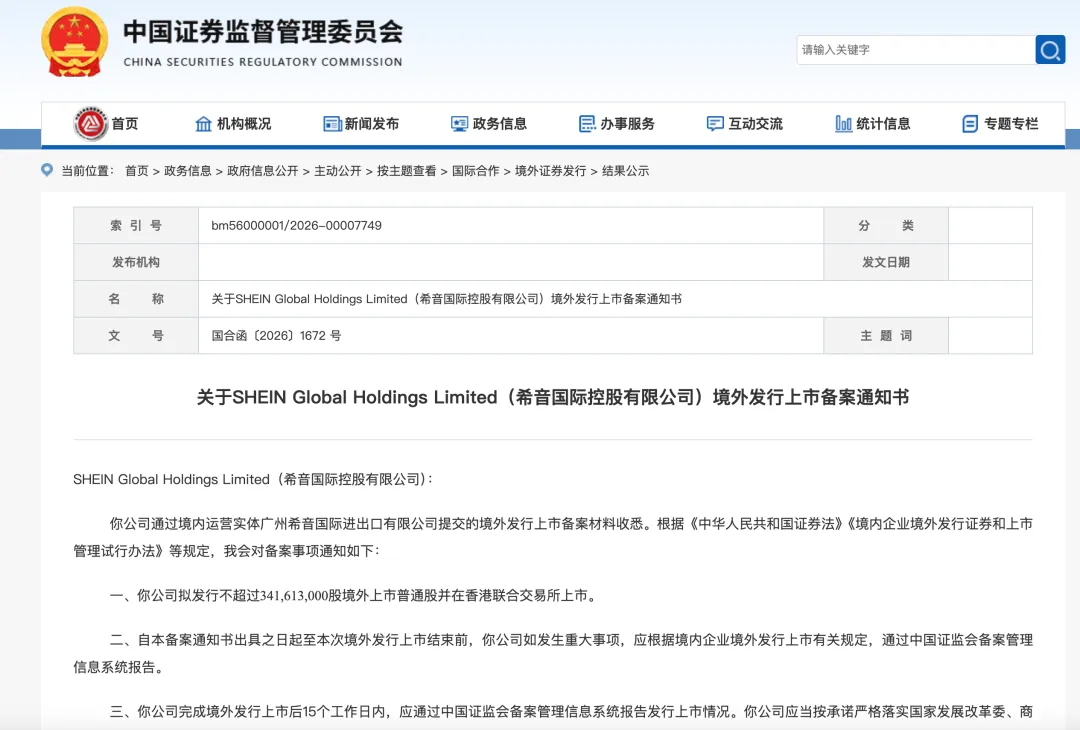Click the building icon beside 机构概况

[203, 124]
